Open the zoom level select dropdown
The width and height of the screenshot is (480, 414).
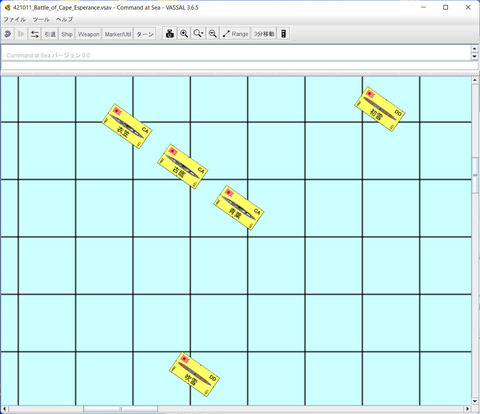(x=198, y=34)
